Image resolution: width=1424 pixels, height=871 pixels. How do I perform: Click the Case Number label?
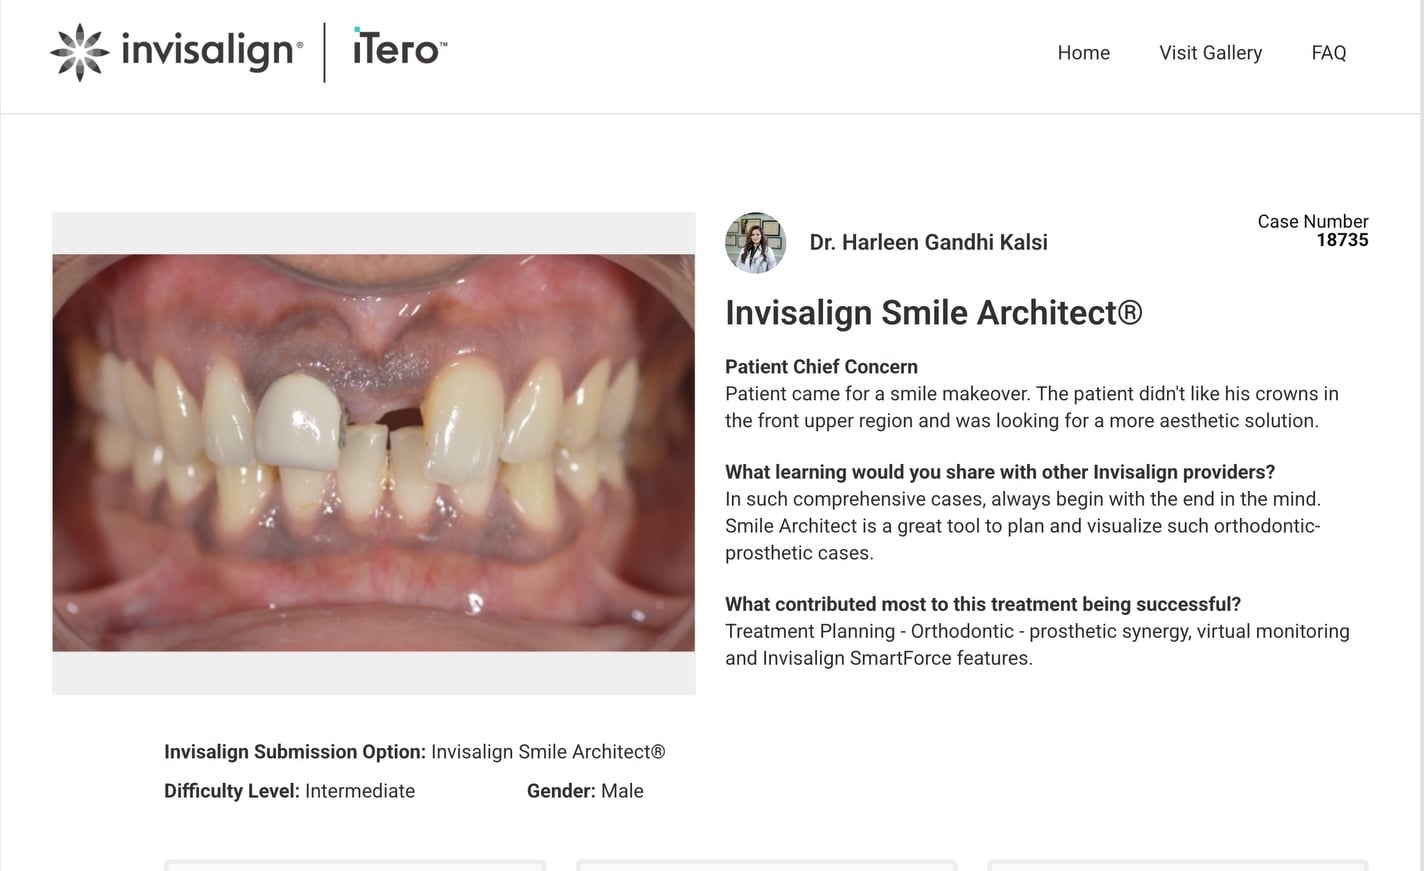[1313, 221]
